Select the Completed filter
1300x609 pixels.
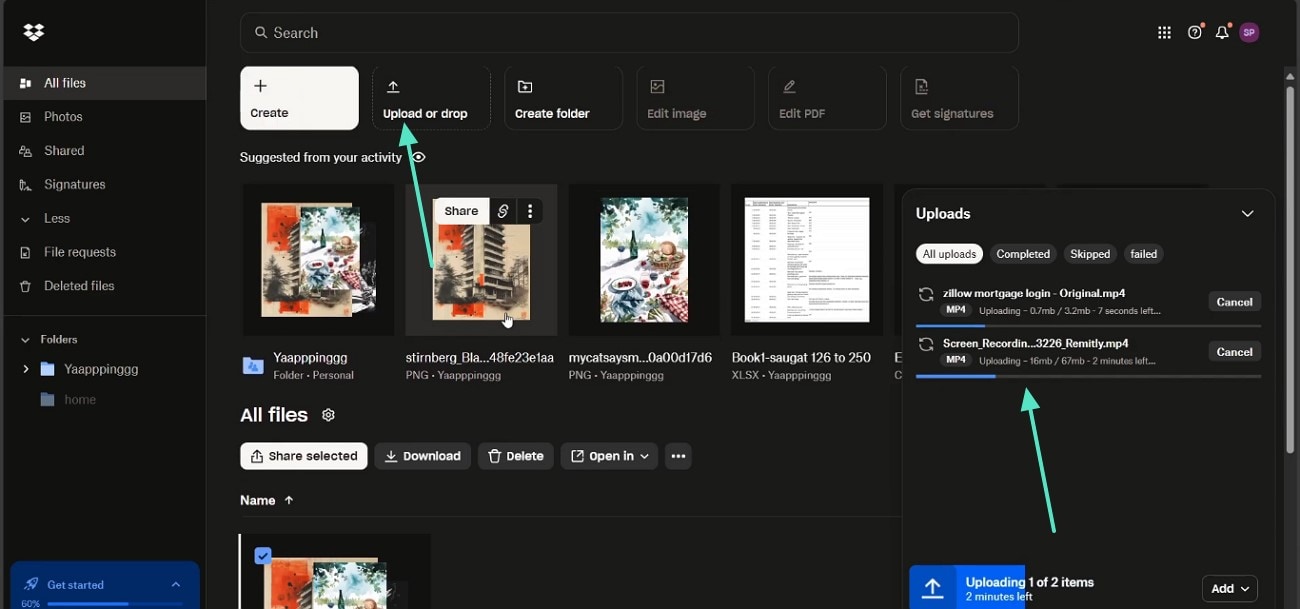pos(1023,254)
